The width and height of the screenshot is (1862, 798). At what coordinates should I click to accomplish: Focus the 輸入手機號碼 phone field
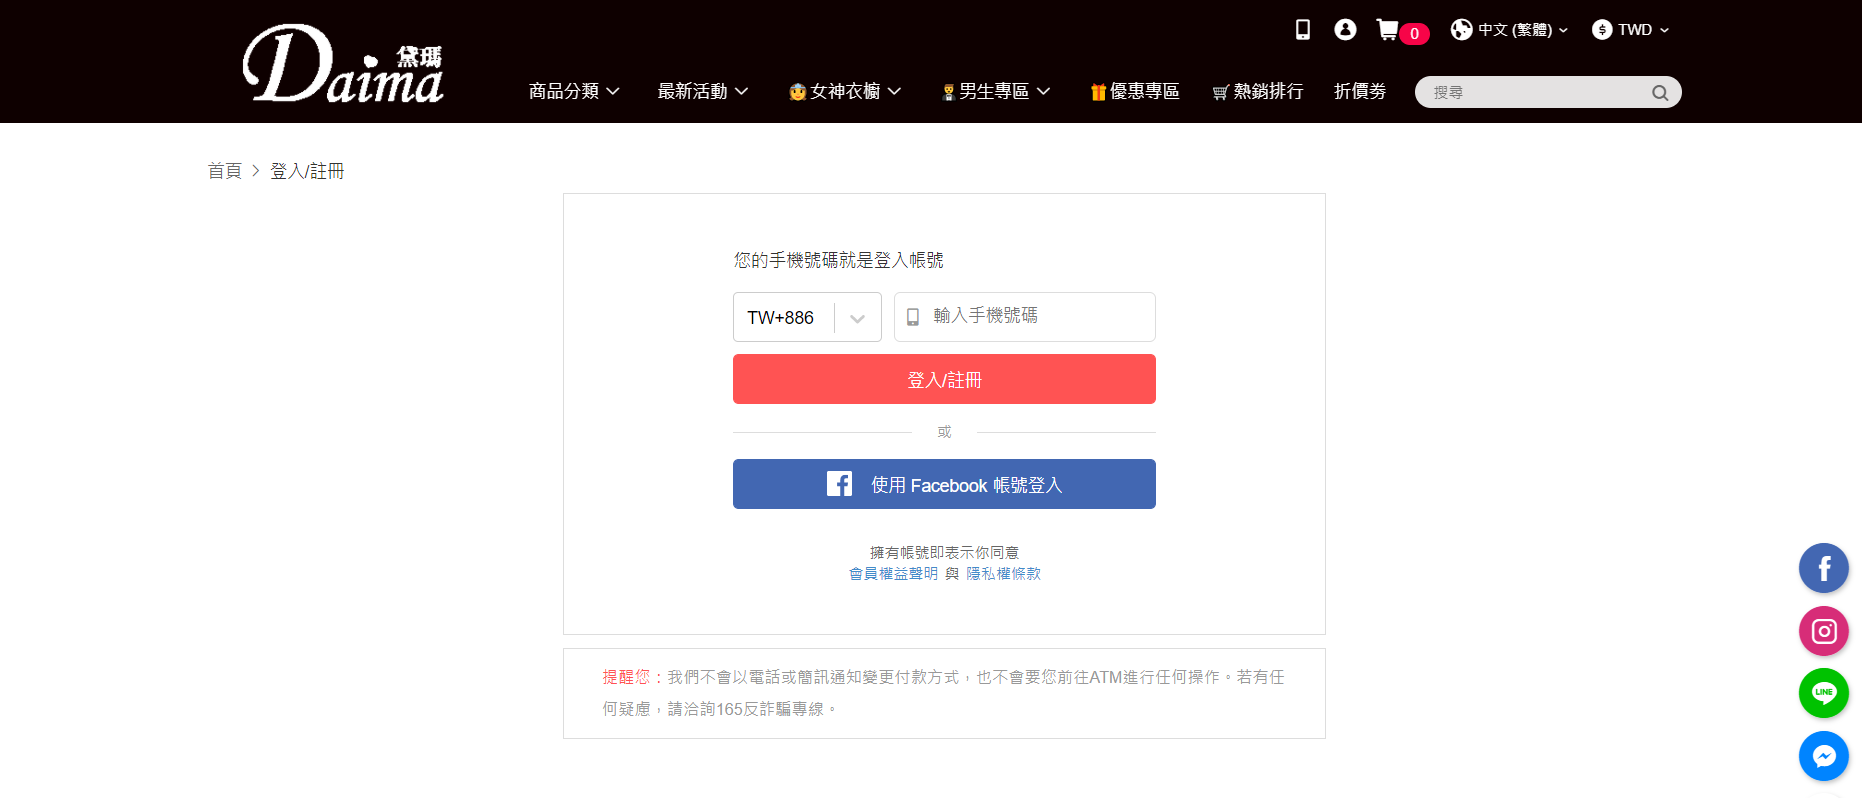[1024, 317]
